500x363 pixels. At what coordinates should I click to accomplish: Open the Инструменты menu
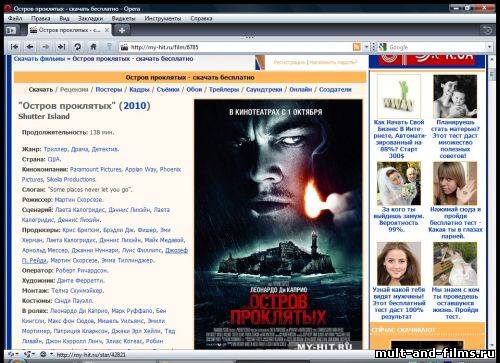[163, 18]
